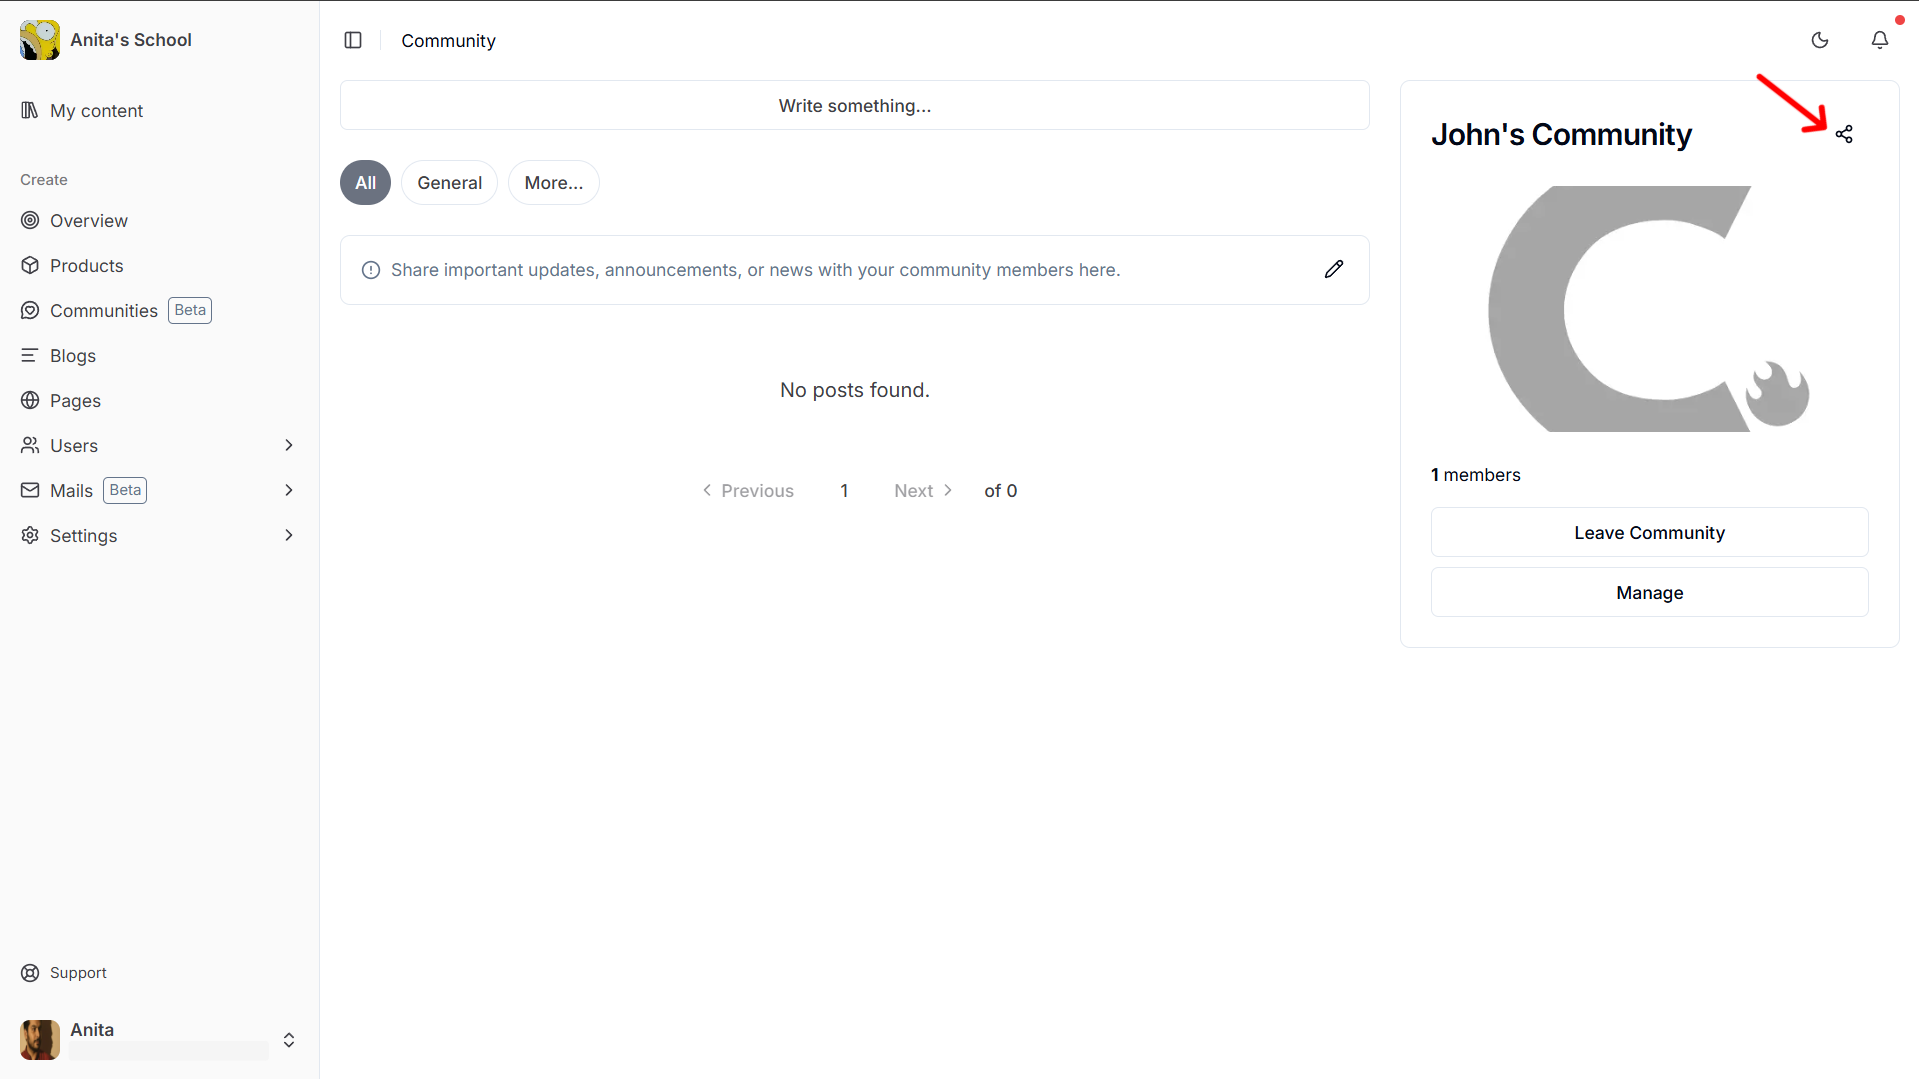Image resolution: width=1919 pixels, height=1079 pixels.
Task: Open Communities Beta from the sidebar
Action: point(104,310)
